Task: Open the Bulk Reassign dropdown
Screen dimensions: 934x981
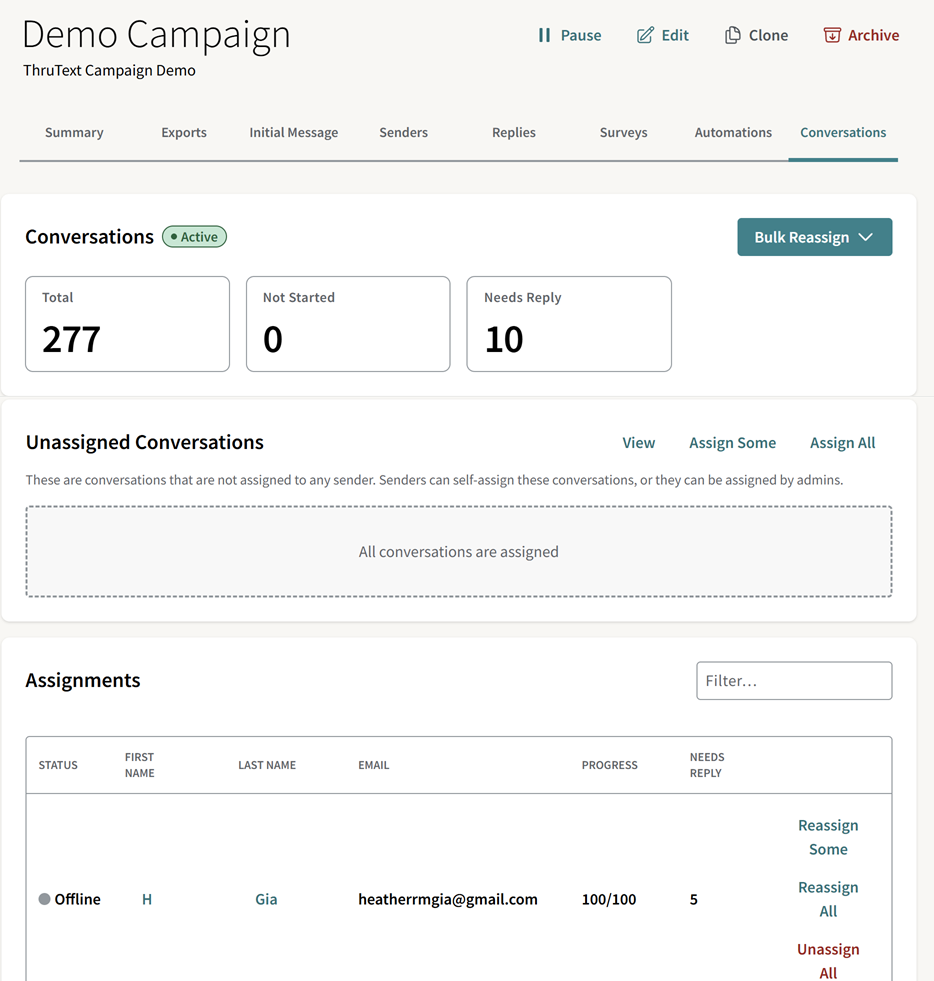Action: pyautogui.click(x=815, y=237)
